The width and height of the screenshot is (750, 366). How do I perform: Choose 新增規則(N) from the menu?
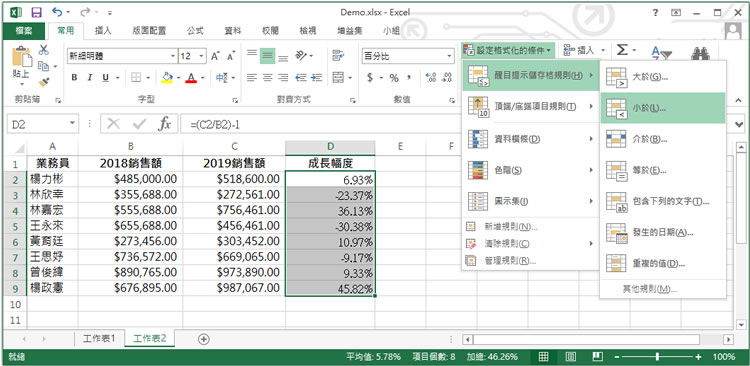(531, 227)
